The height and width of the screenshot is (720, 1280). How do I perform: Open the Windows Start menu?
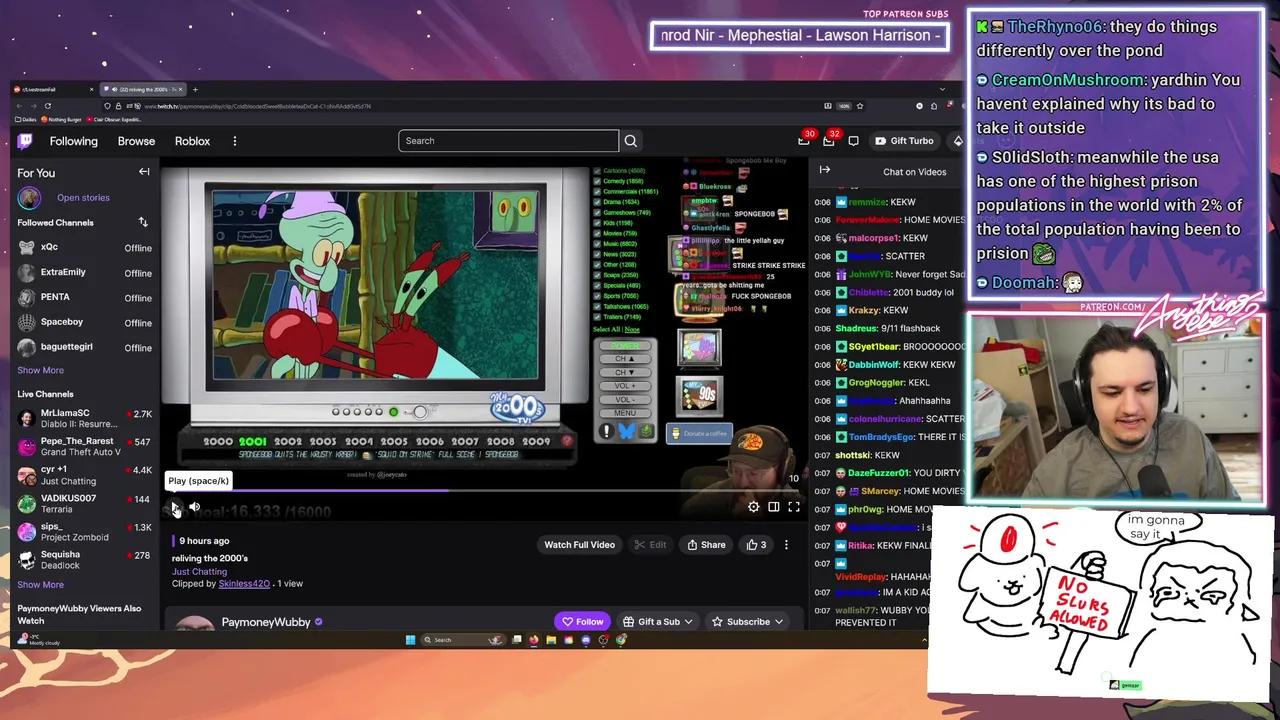410,640
